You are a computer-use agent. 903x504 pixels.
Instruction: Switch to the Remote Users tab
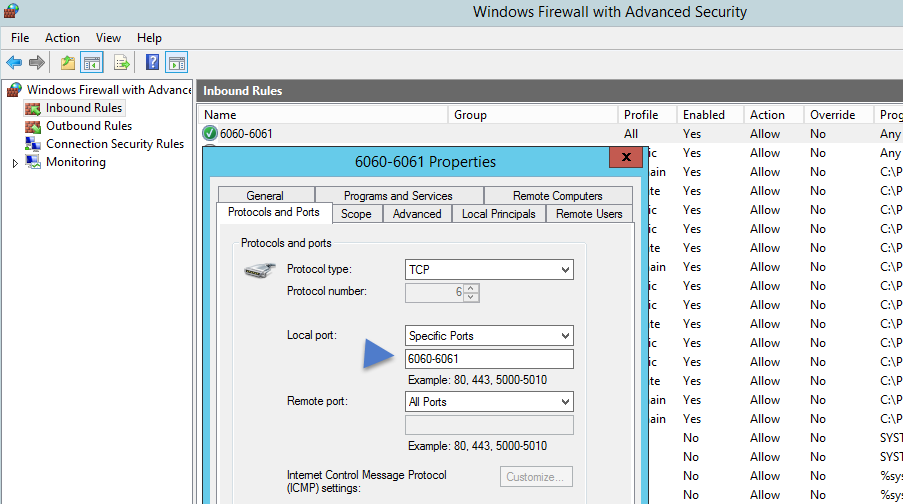click(x=589, y=214)
